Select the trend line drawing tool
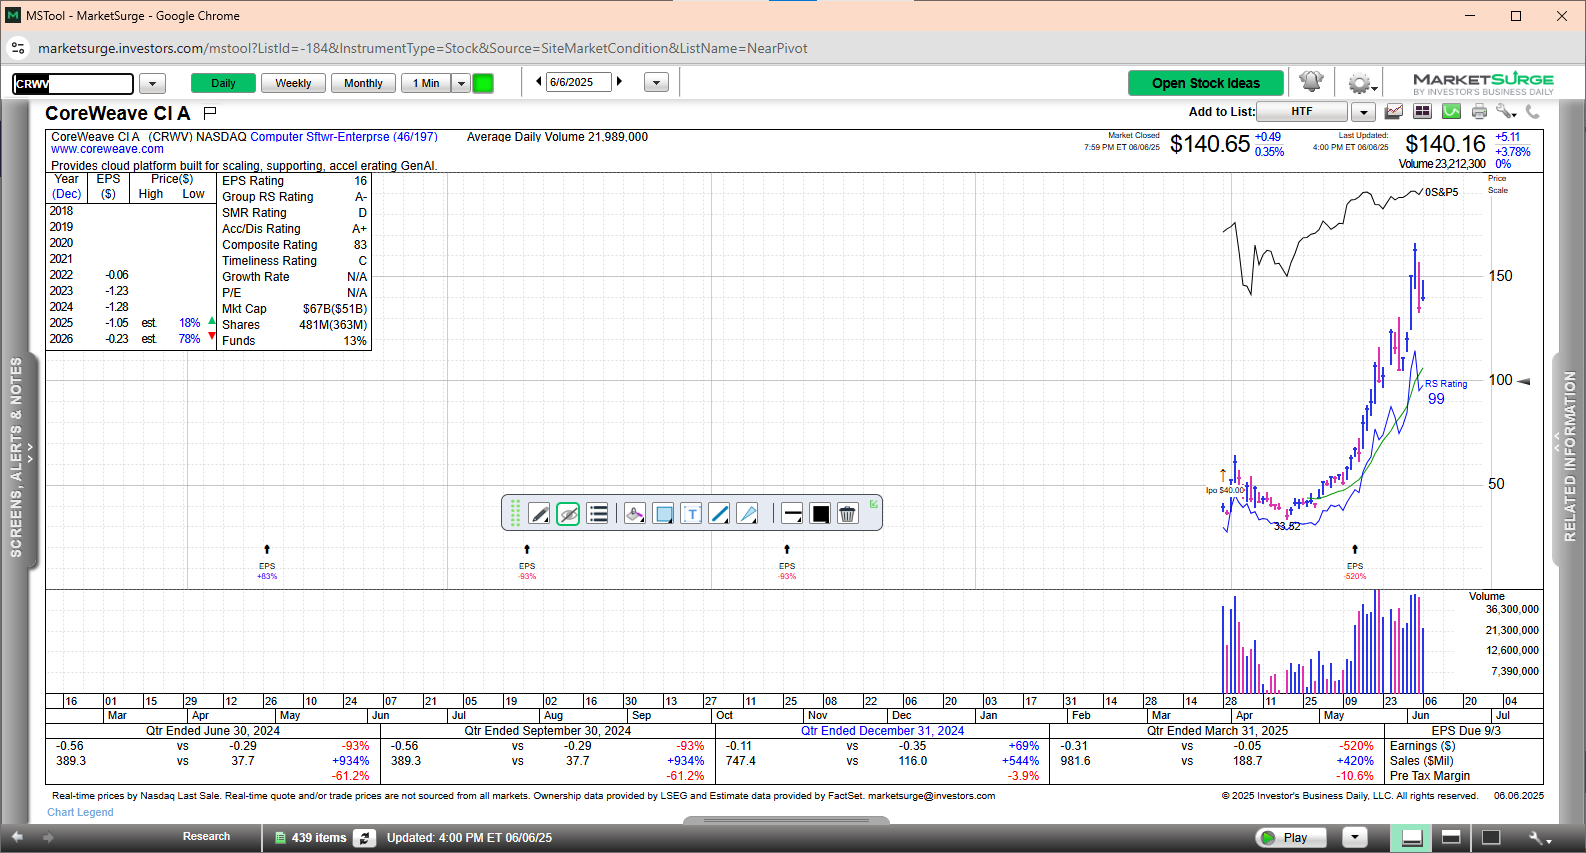 719,514
